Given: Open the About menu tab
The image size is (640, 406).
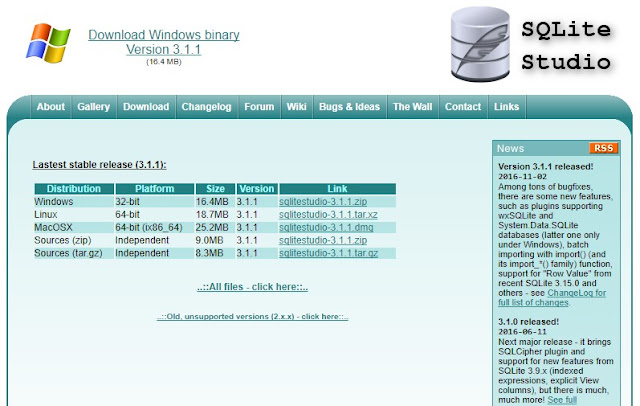Looking at the screenshot, I should coord(51,107).
